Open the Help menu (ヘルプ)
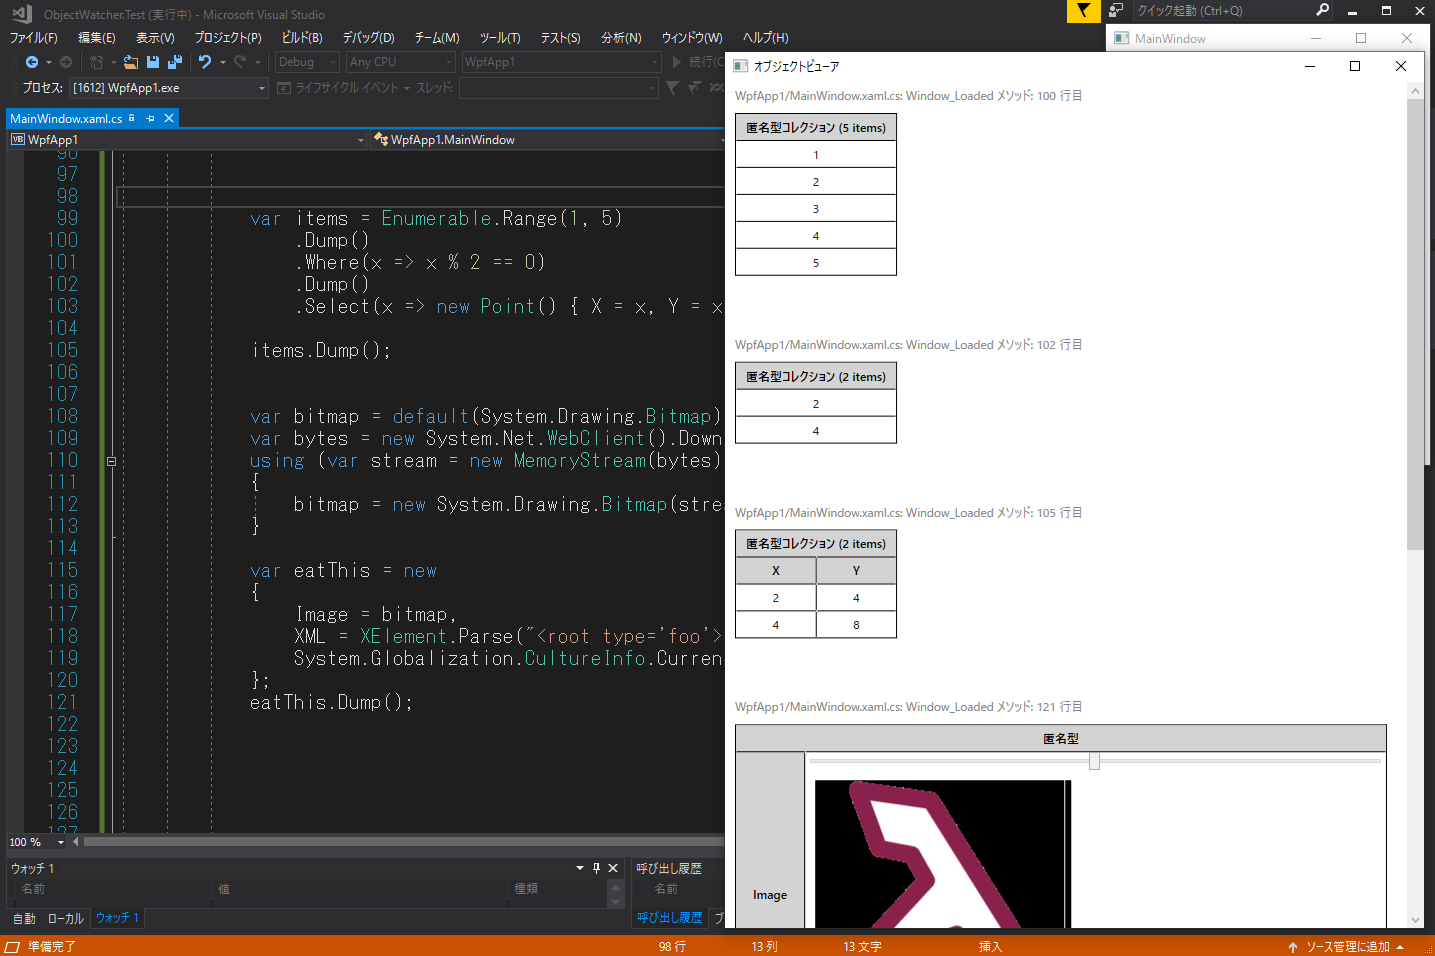This screenshot has width=1435, height=956. click(765, 38)
